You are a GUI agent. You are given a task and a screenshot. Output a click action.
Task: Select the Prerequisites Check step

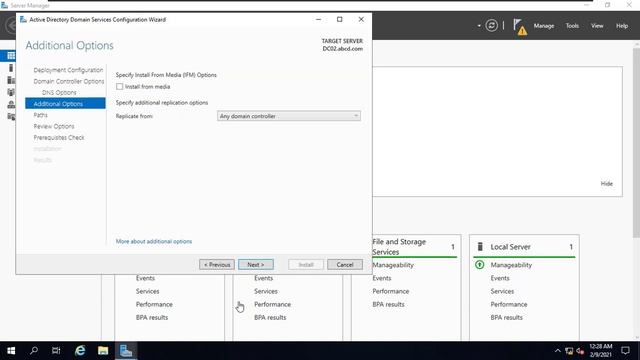click(x=59, y=138)
